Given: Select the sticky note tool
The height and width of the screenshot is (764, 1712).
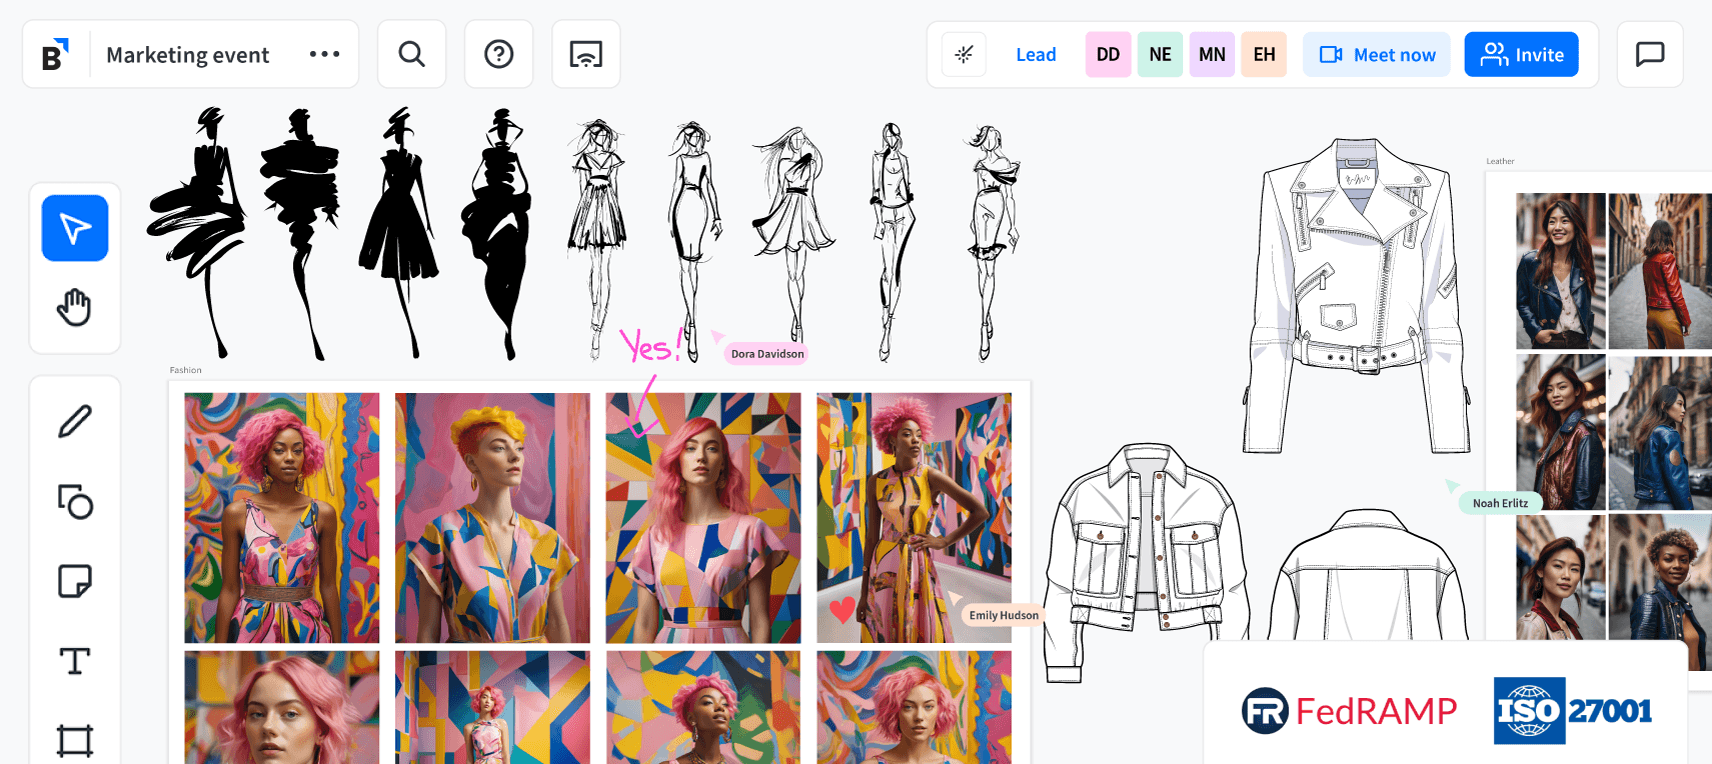Looking at the screenshot, I should [x=75, y=581].
